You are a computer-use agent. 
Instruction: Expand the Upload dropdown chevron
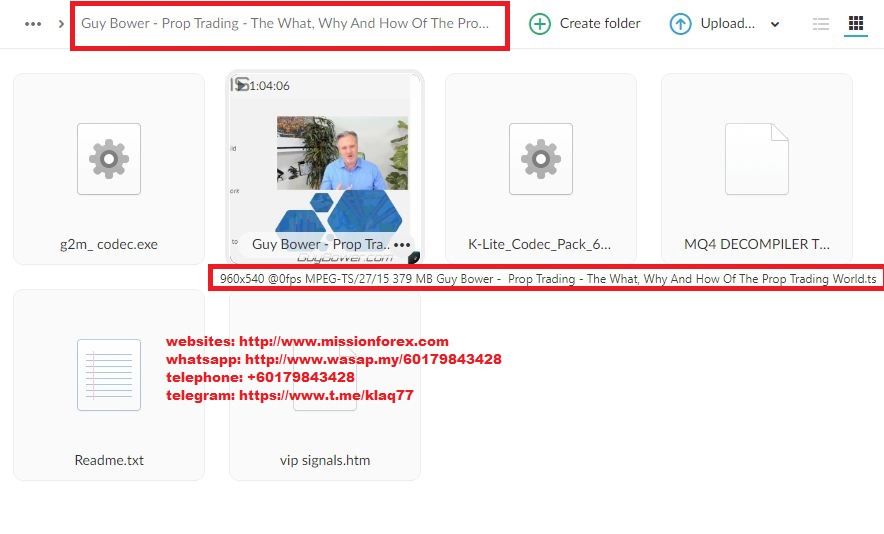pyautogui.click(x=775, y=25)
